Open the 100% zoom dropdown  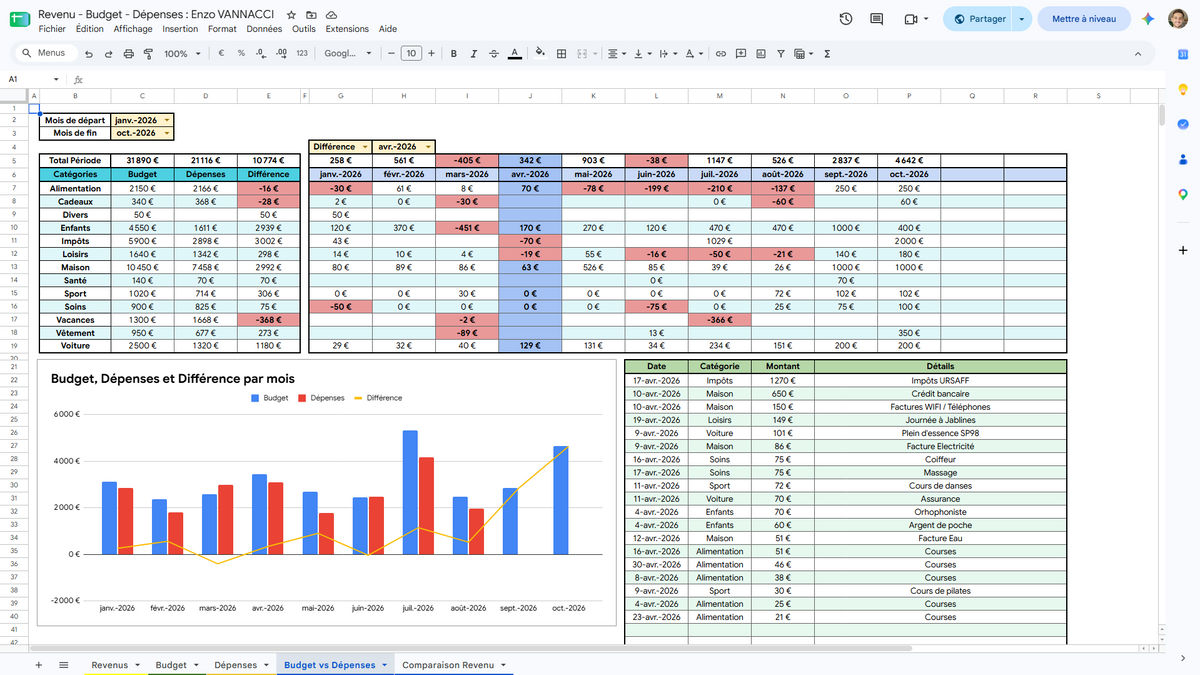pyautogui.click(x=182, y=54)
